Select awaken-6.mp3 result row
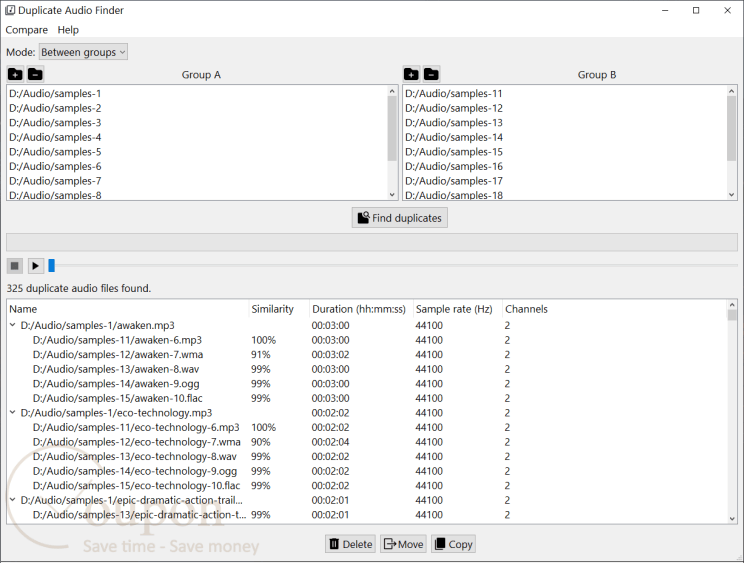 pos(367,340)
